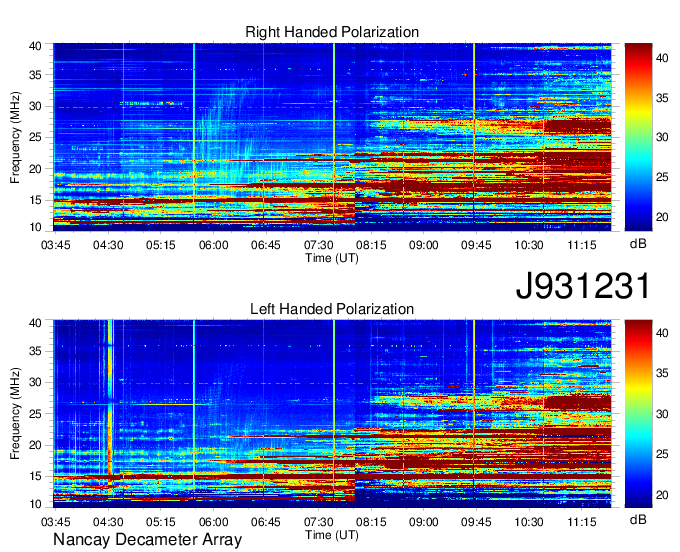Click the 'dB' label beside Right Handed color bar

(x=638, y=243)
